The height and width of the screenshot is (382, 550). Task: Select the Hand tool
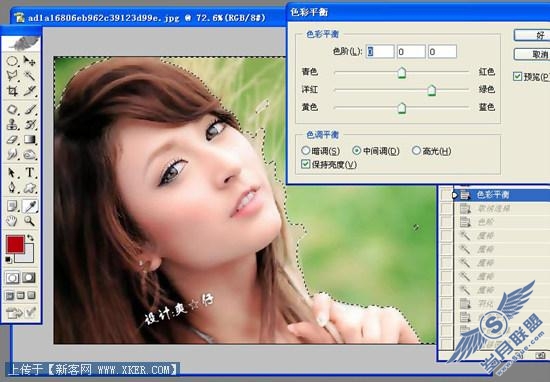pyautogui.click(x=12, y=221)
